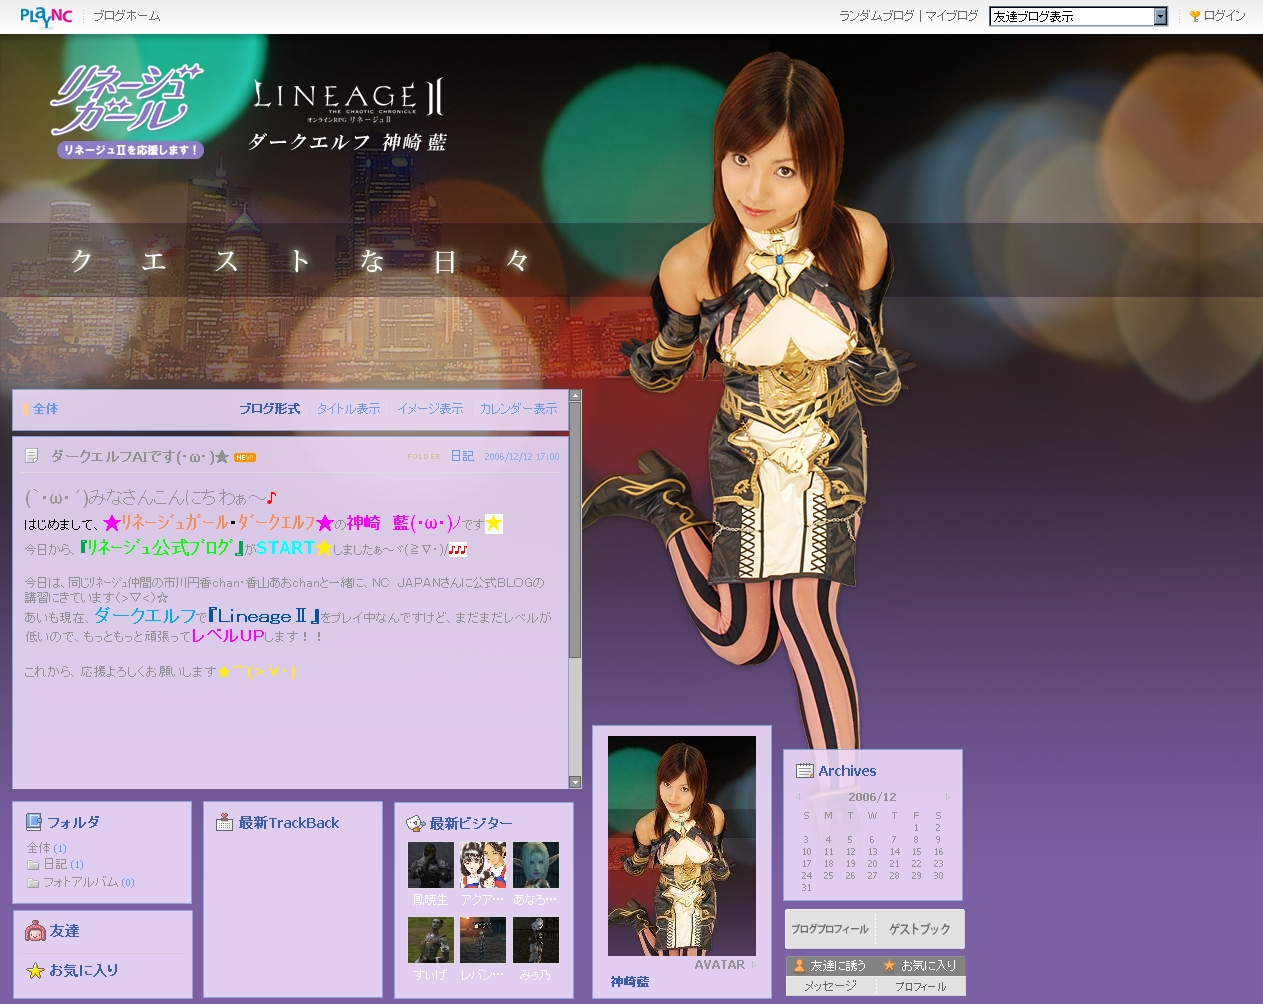Expand the 友達ブログ表示 dropdown

pos(1078,16)
